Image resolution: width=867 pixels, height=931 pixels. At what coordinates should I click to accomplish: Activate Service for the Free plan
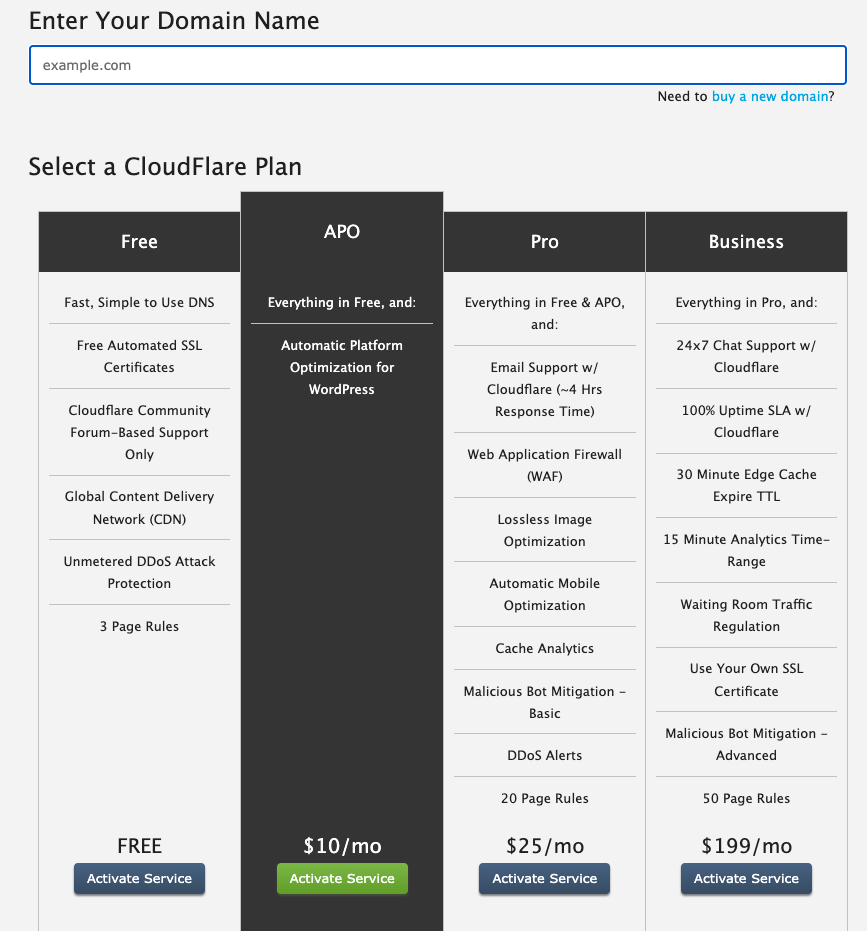pos(139,878)
